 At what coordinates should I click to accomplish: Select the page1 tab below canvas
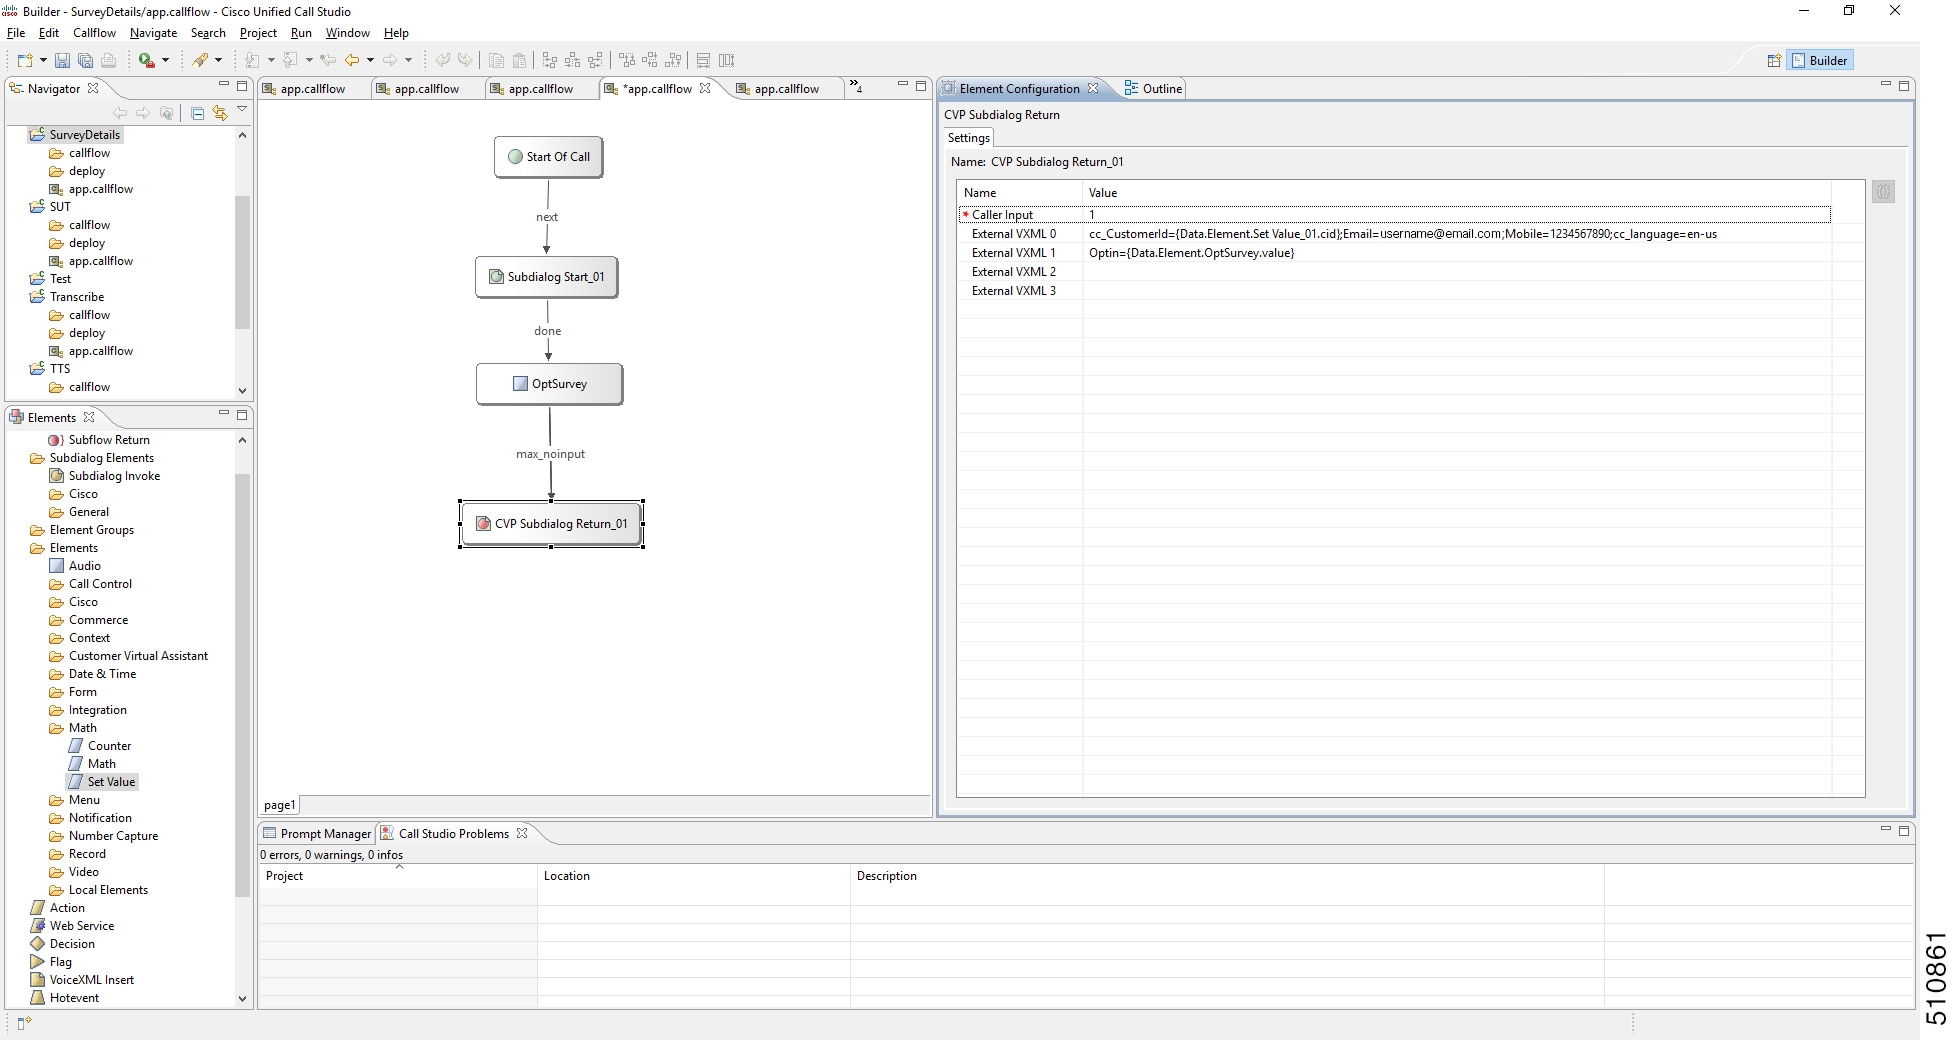[279, 805]
